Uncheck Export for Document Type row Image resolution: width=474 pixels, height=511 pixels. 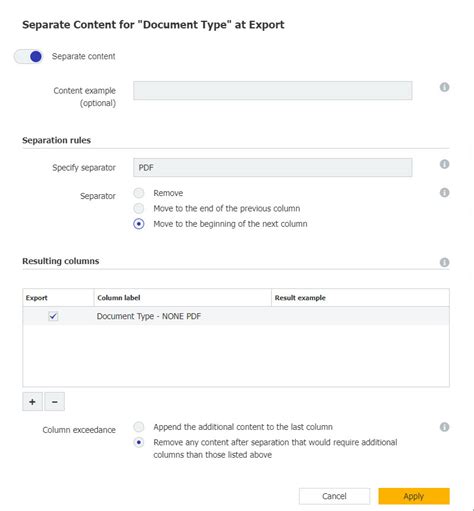53,316
